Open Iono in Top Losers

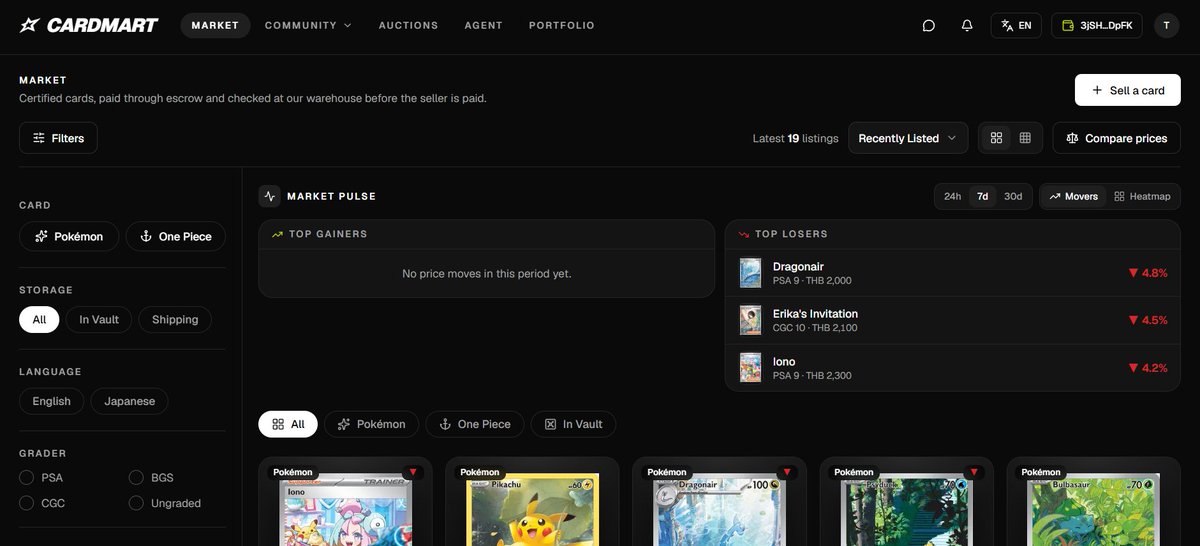(x=953, y=368)
